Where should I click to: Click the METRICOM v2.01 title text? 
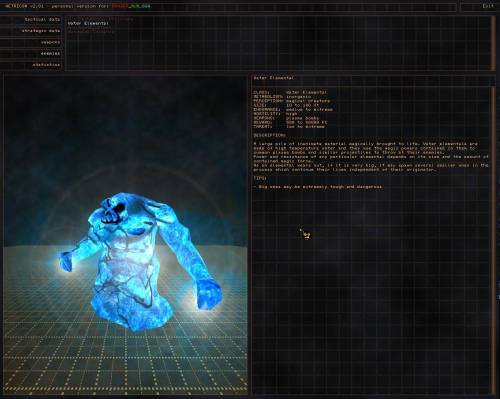click(26, 6)
